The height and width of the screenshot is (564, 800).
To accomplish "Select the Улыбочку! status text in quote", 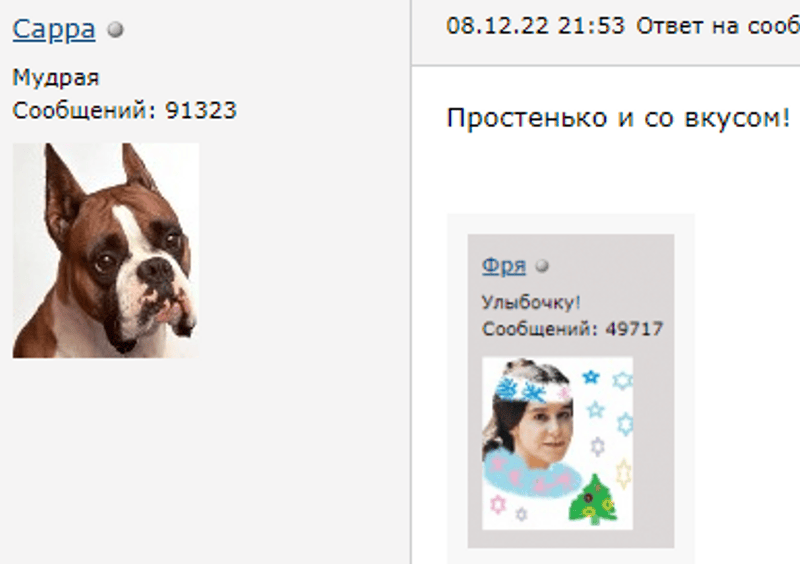I will coord(531,303).
